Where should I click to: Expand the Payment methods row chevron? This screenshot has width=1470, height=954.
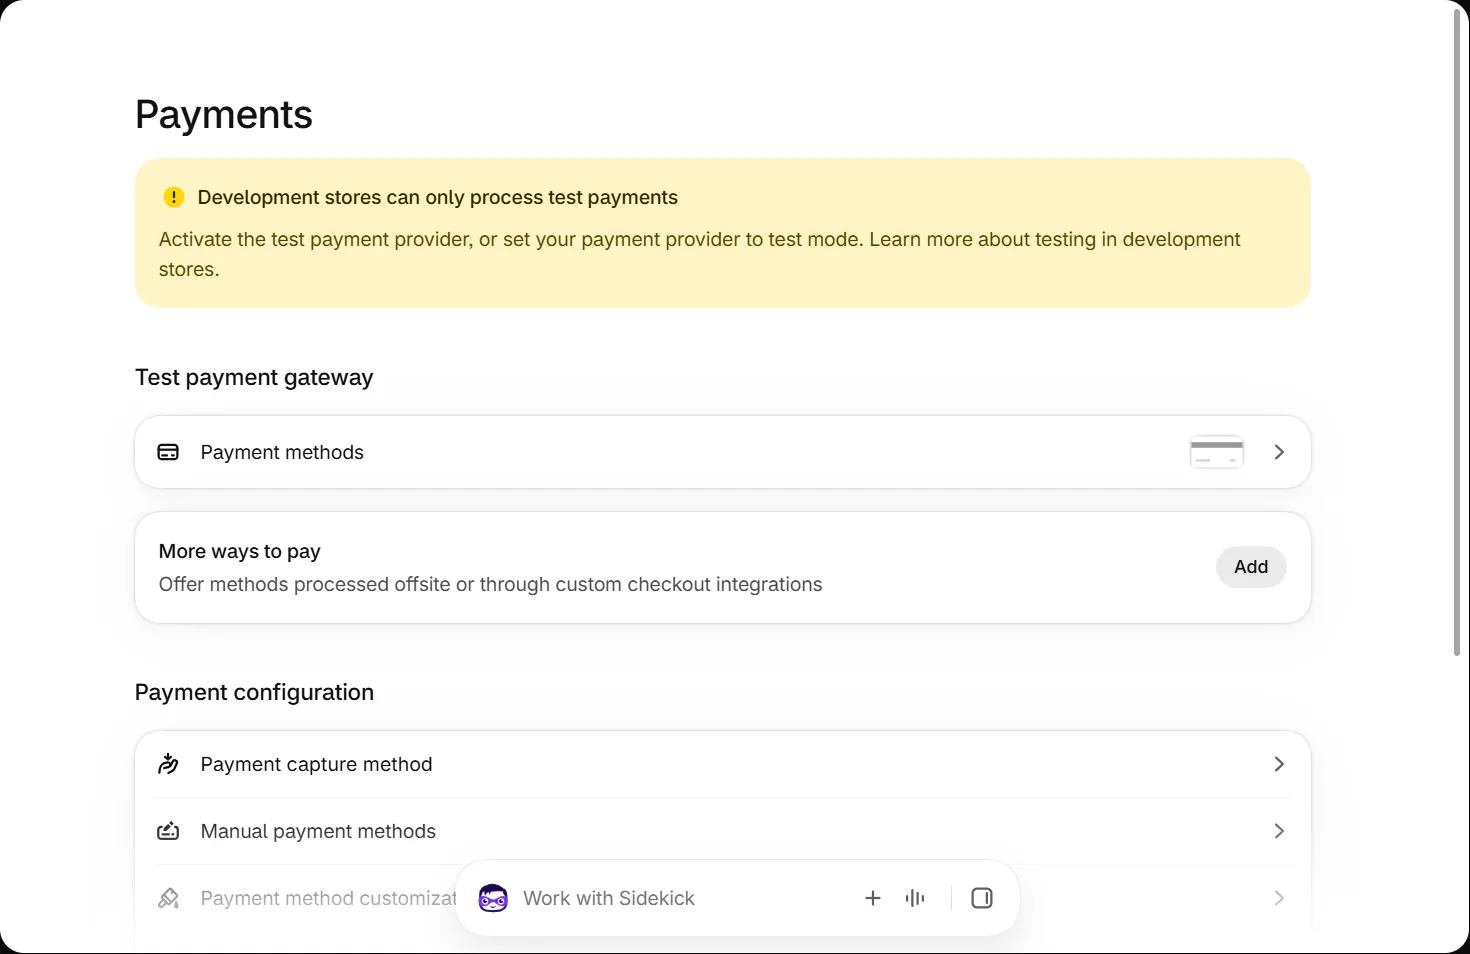1279,452
